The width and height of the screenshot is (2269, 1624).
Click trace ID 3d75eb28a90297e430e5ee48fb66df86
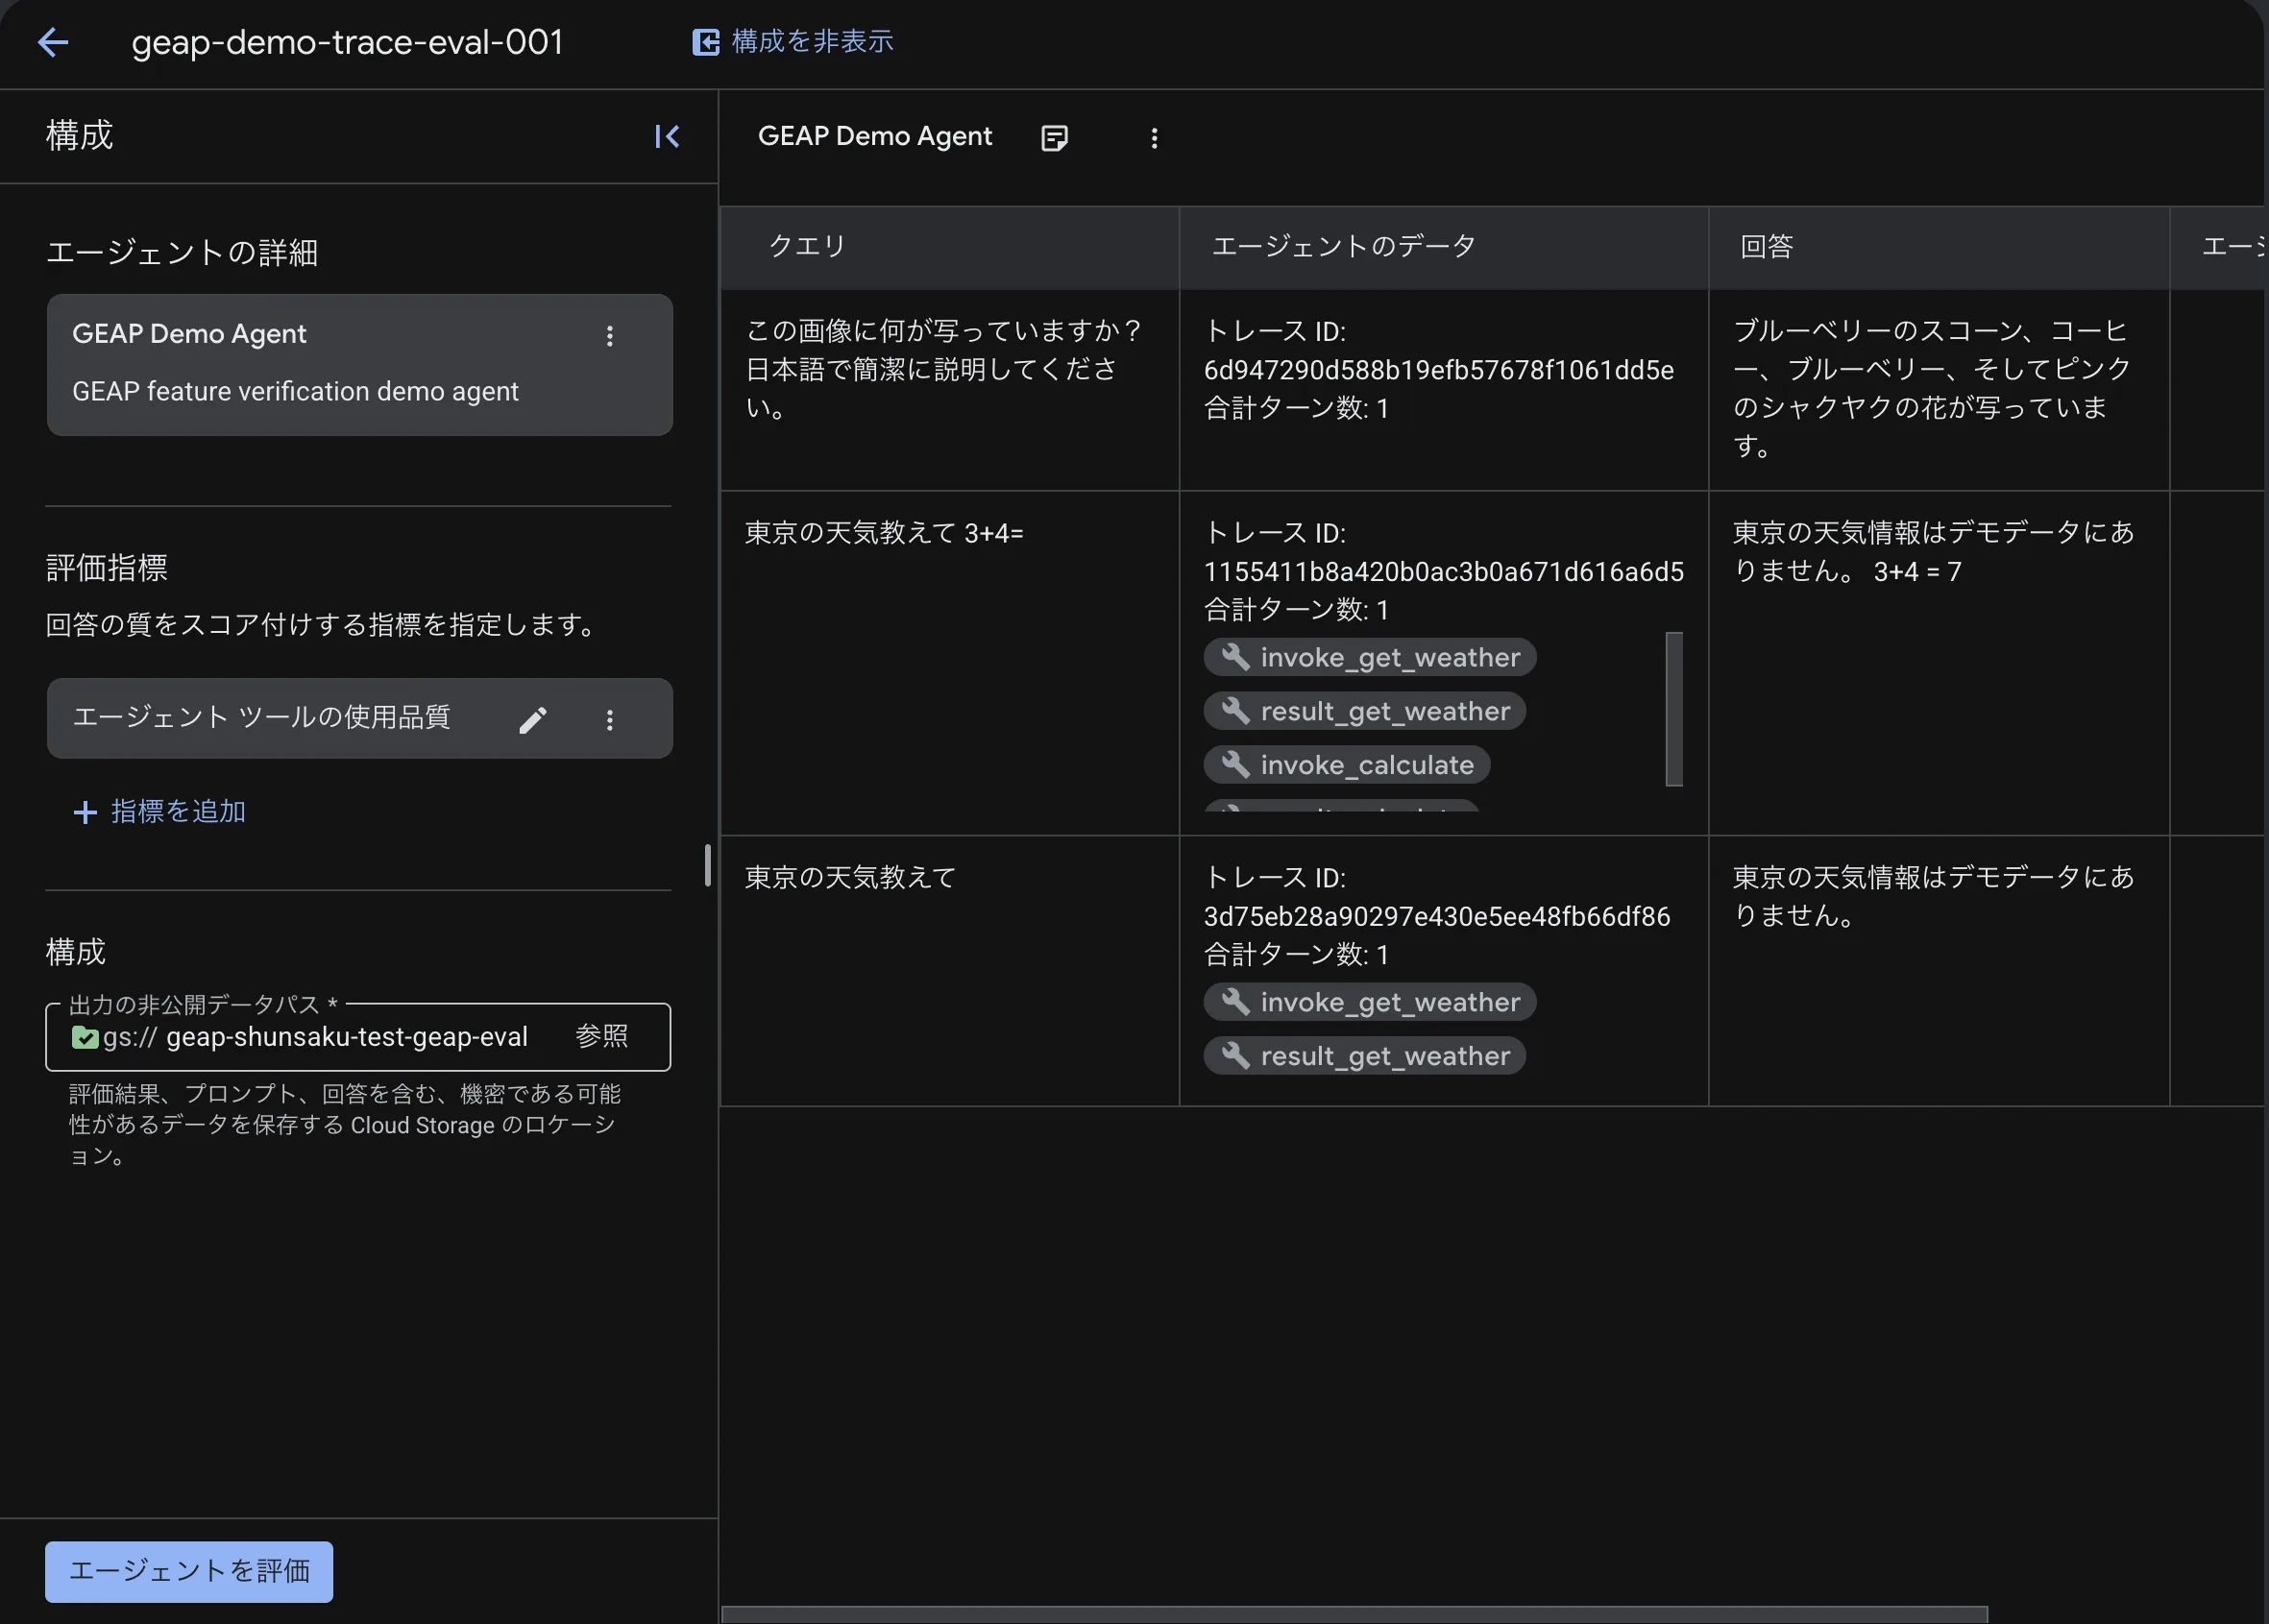[x=1437, y=916]
